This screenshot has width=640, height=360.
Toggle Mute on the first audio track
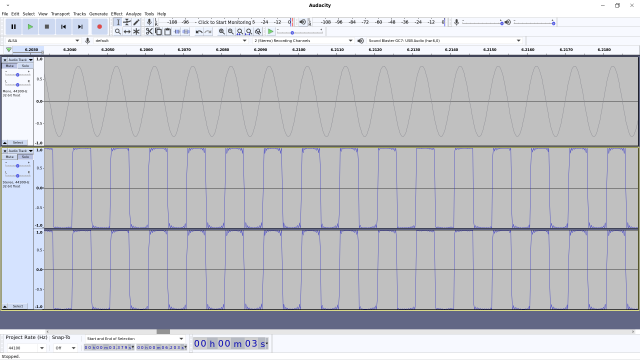[10, 66]
